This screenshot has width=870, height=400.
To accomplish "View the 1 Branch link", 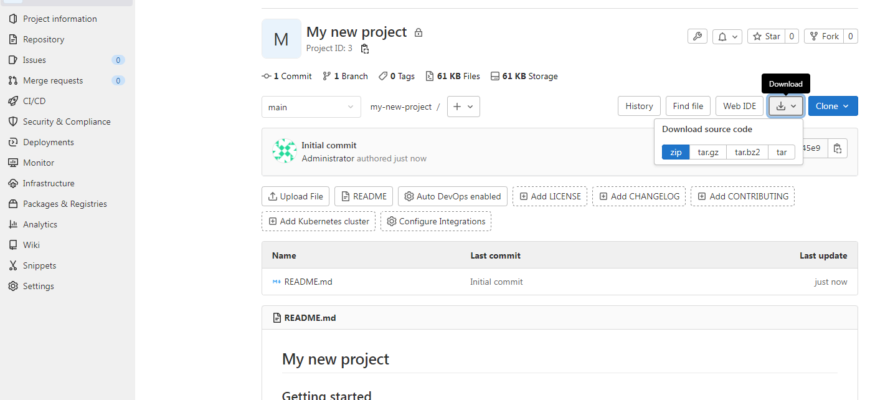I will (345, 77).
